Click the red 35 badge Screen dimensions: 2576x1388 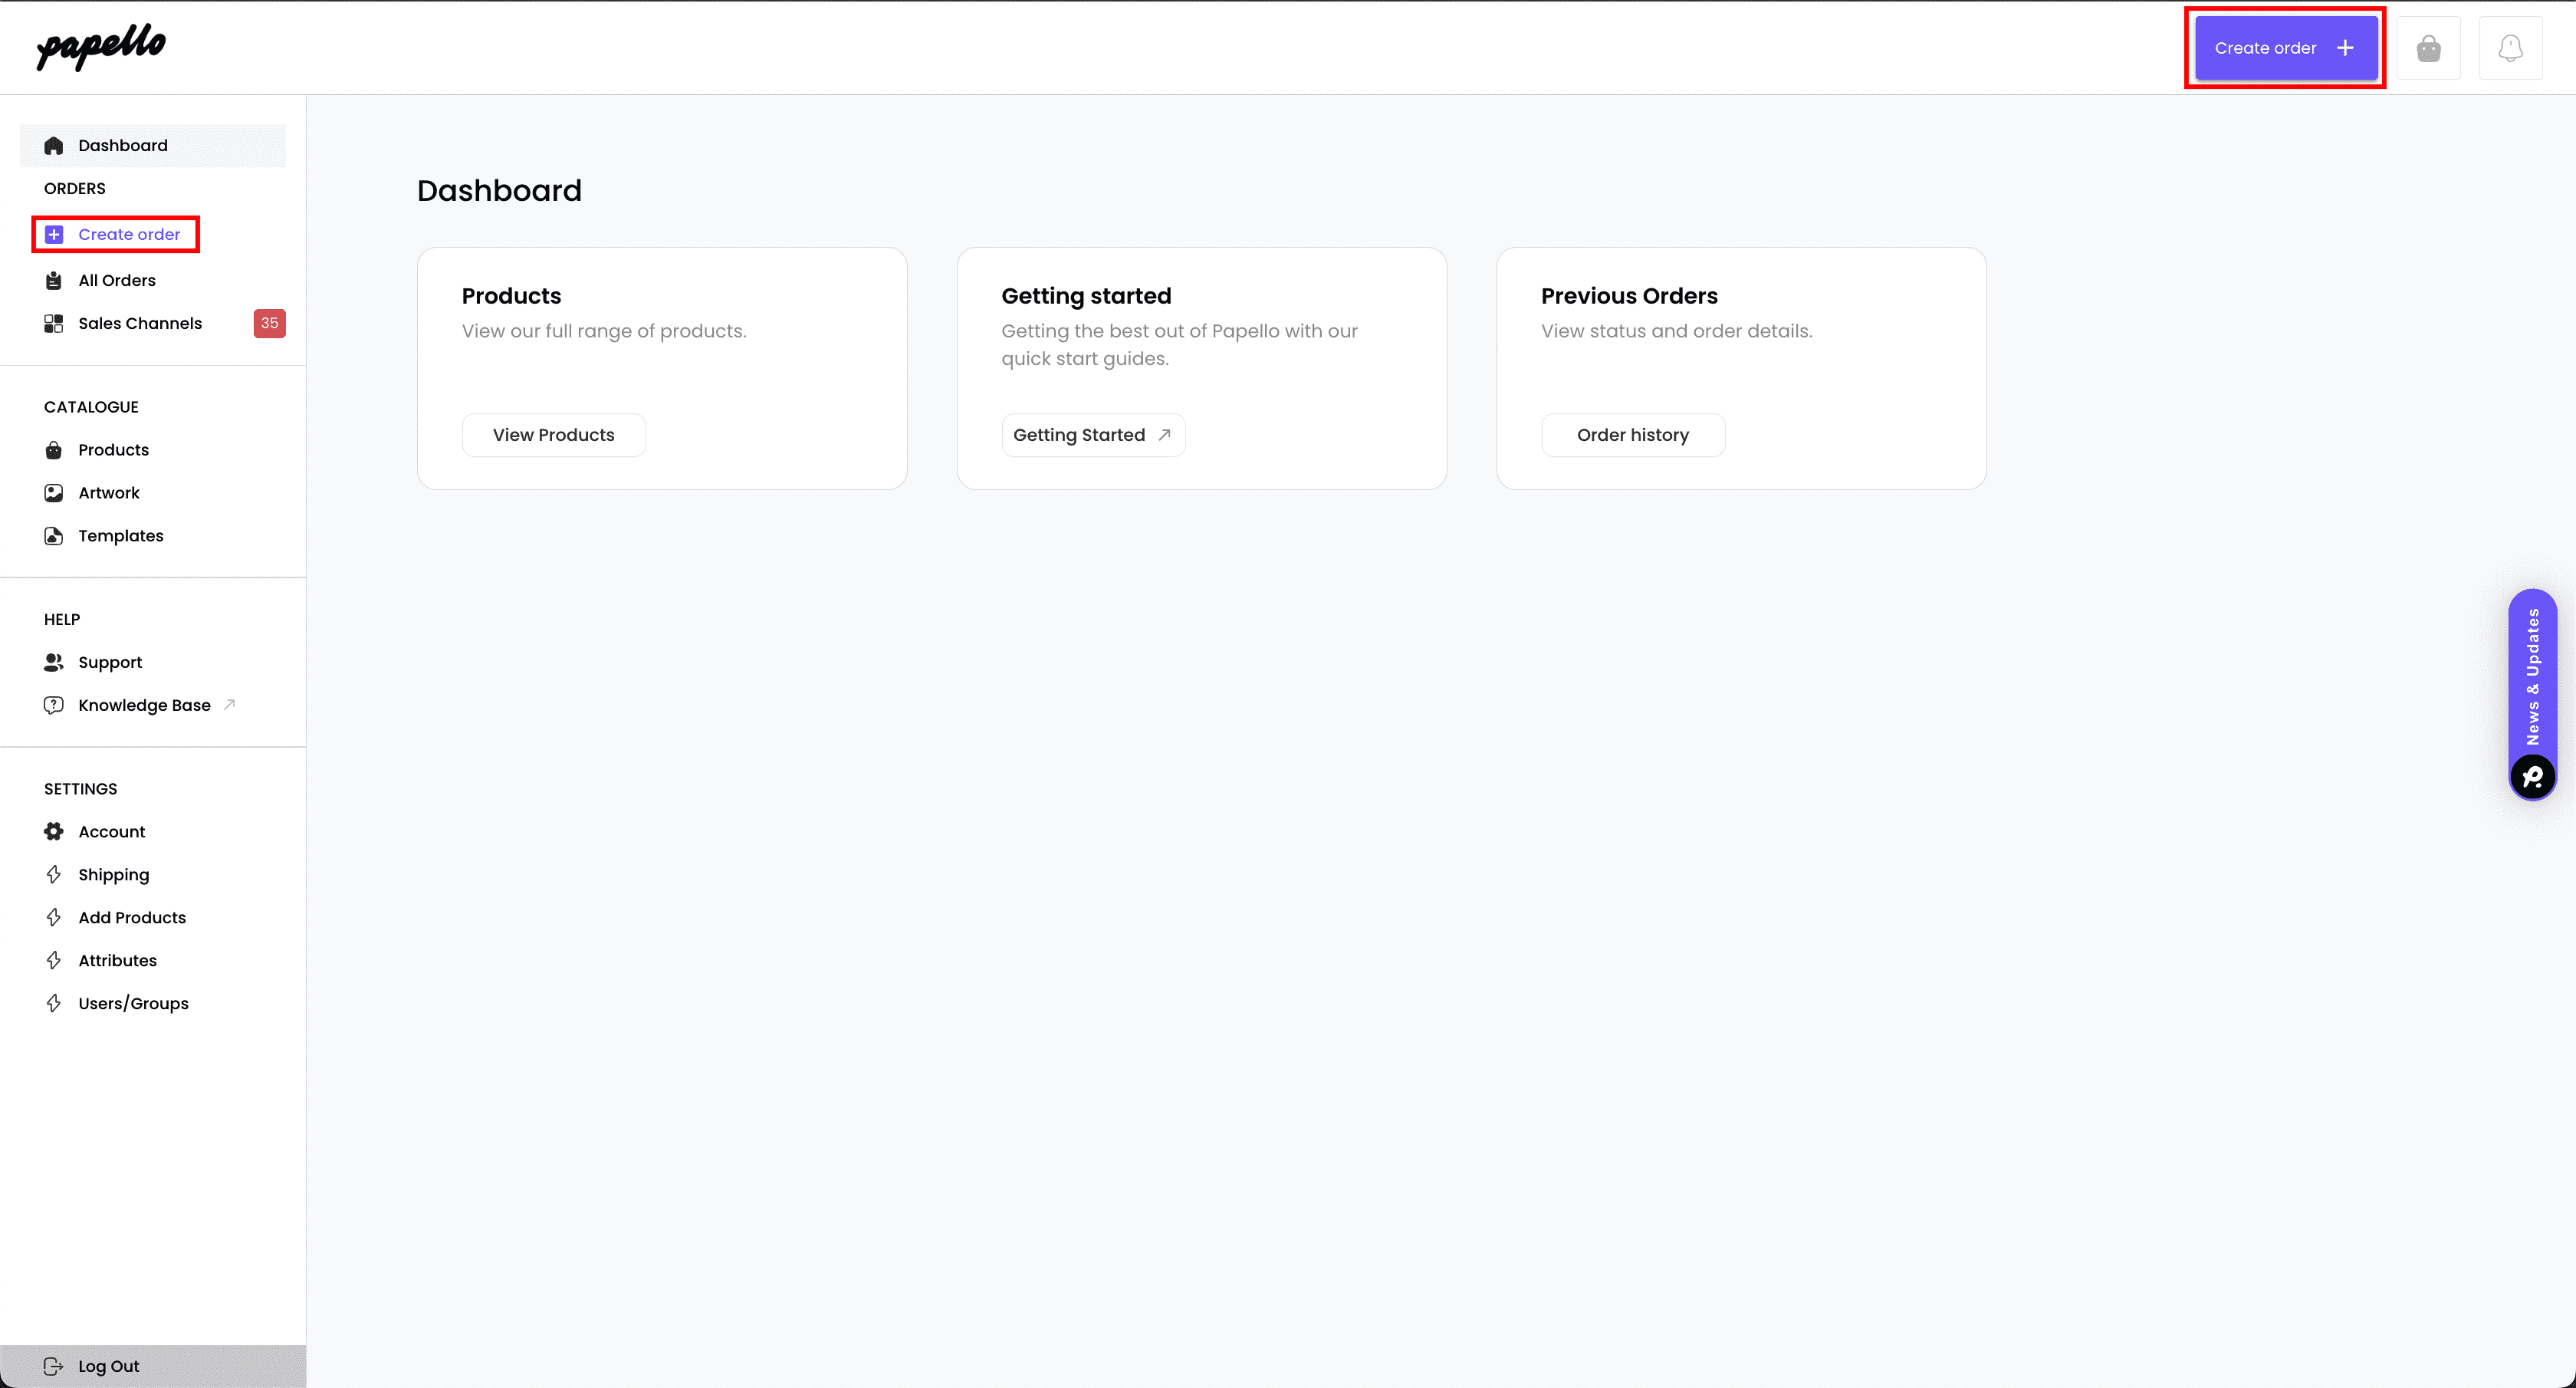coord(270,323)
